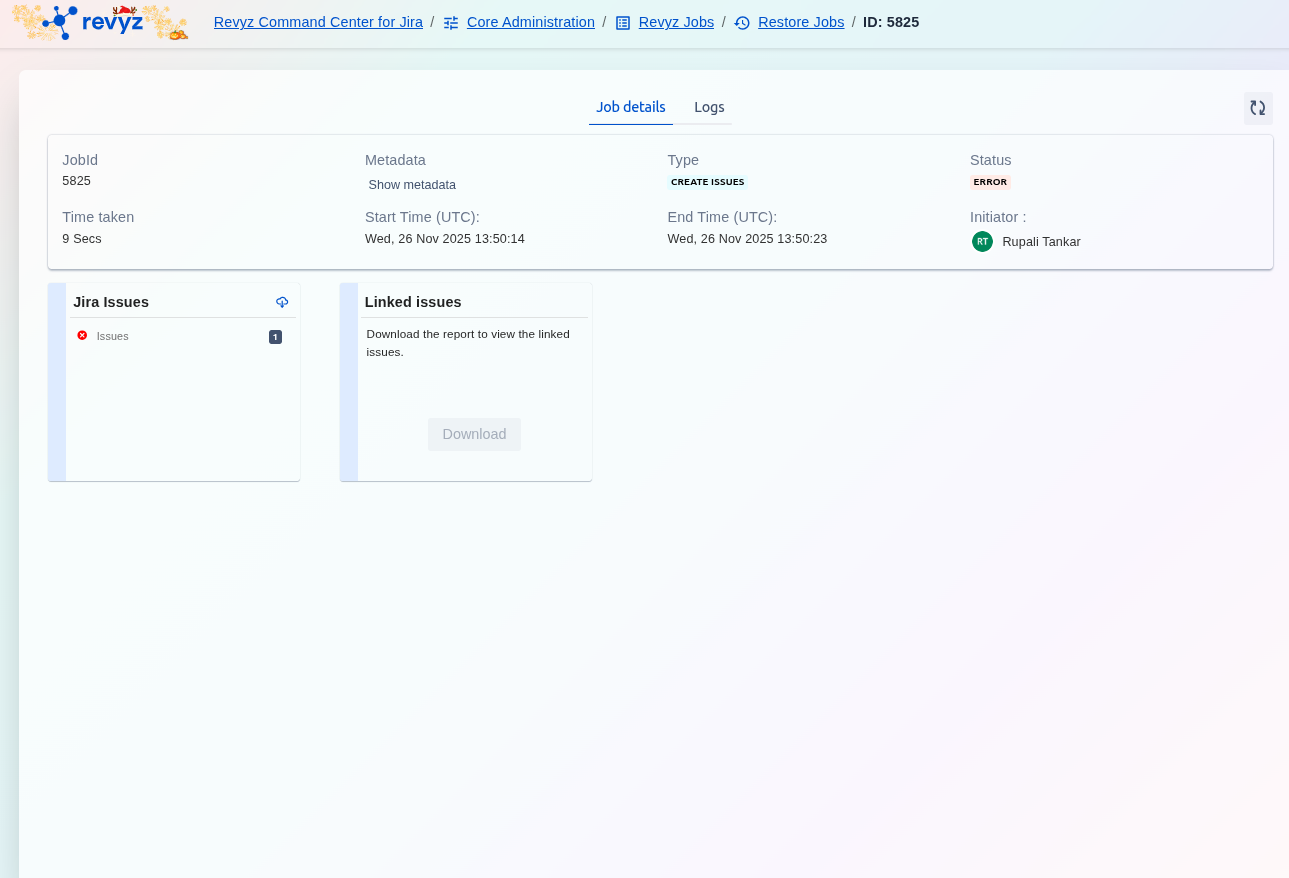Click the RT initiator avatar
The height and width of the screenshot is (878, 1289).
[982, 241]
